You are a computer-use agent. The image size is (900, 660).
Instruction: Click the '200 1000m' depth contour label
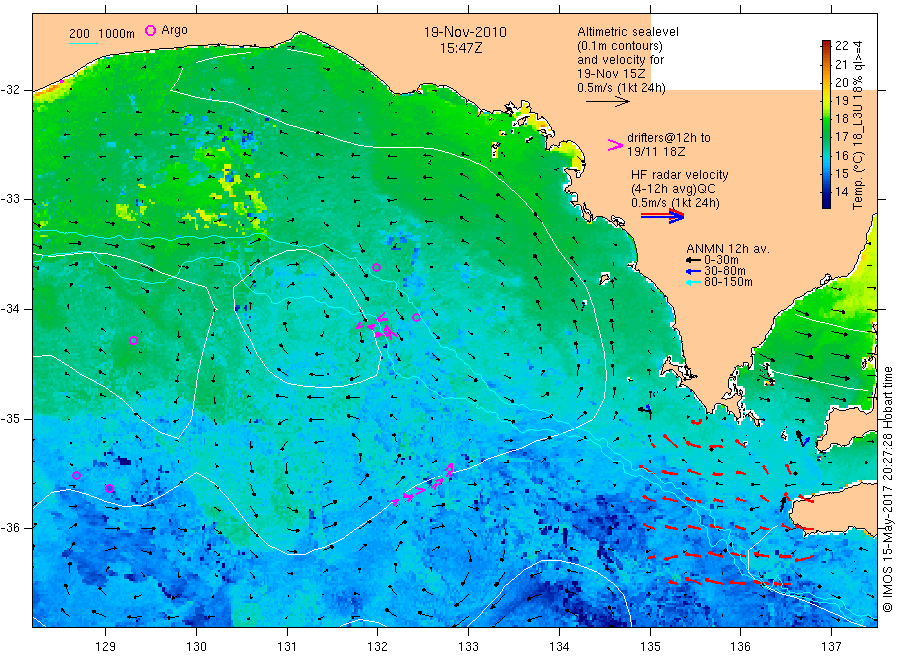[x=102, y=33]
